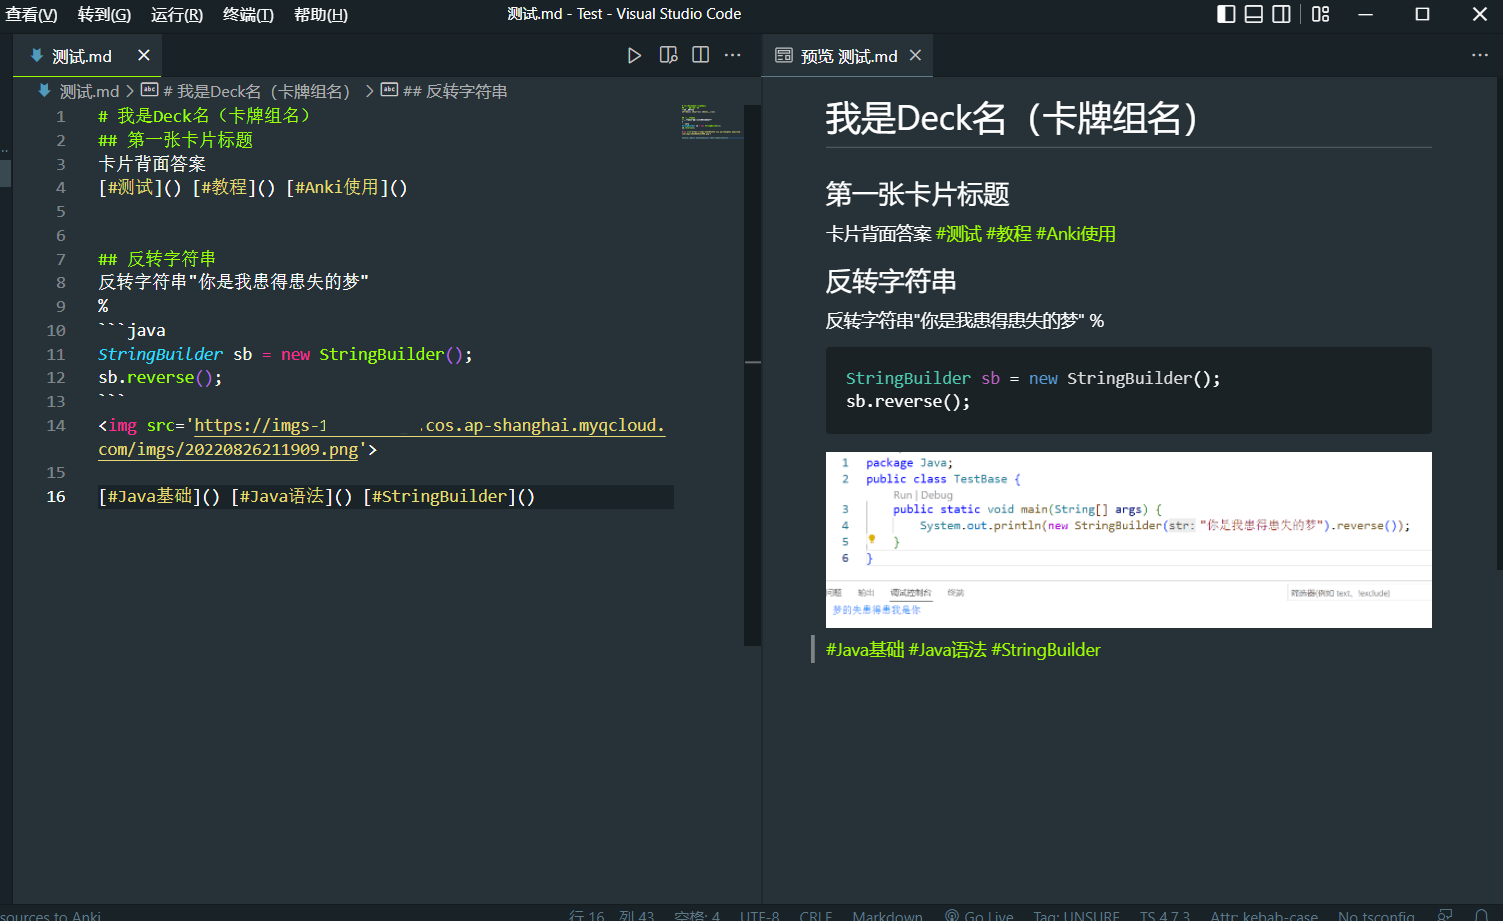The width and height of the screenshot is (1503, 921).
Task: Toggle the bottom panel visibility
Action: point(1253,14)
